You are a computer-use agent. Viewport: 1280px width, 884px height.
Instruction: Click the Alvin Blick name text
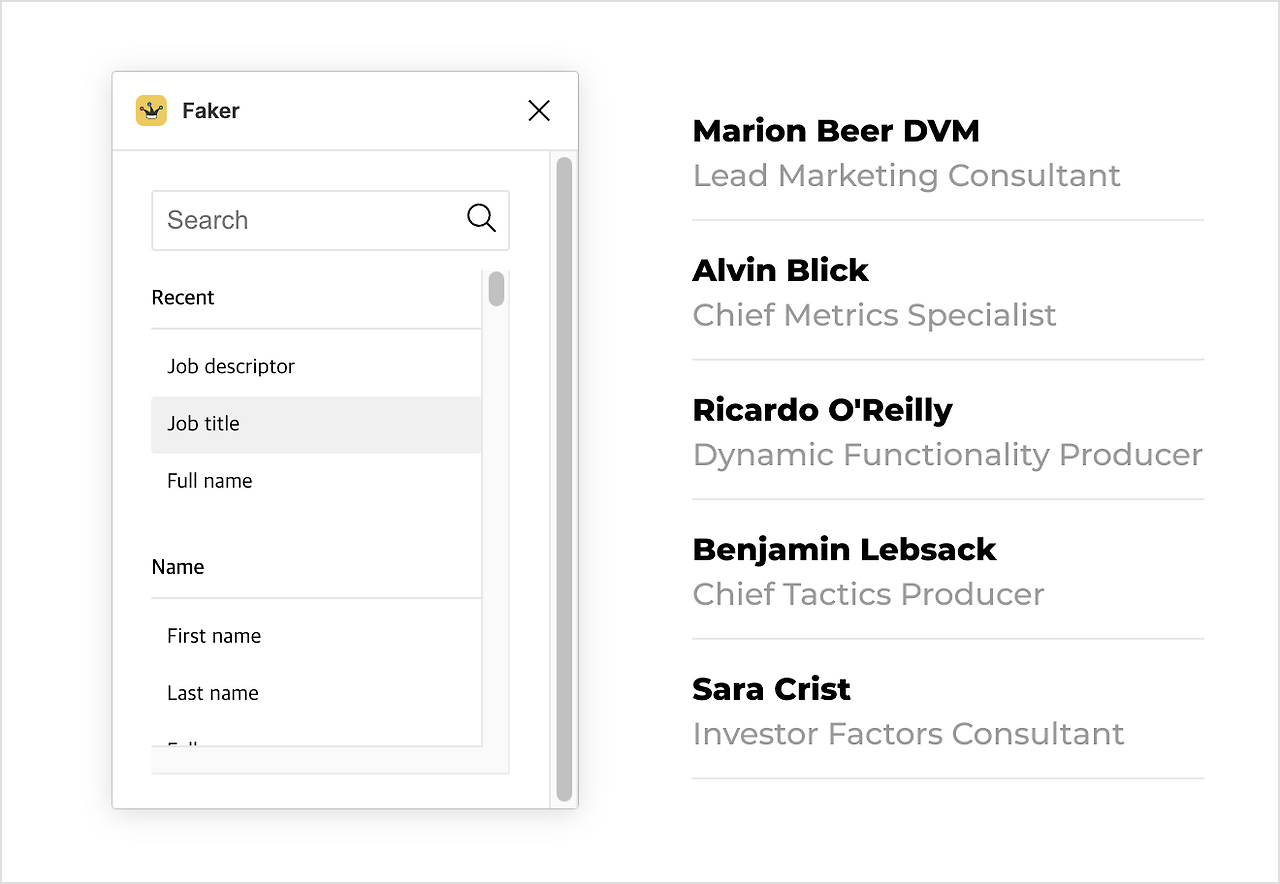coord(780,271)
